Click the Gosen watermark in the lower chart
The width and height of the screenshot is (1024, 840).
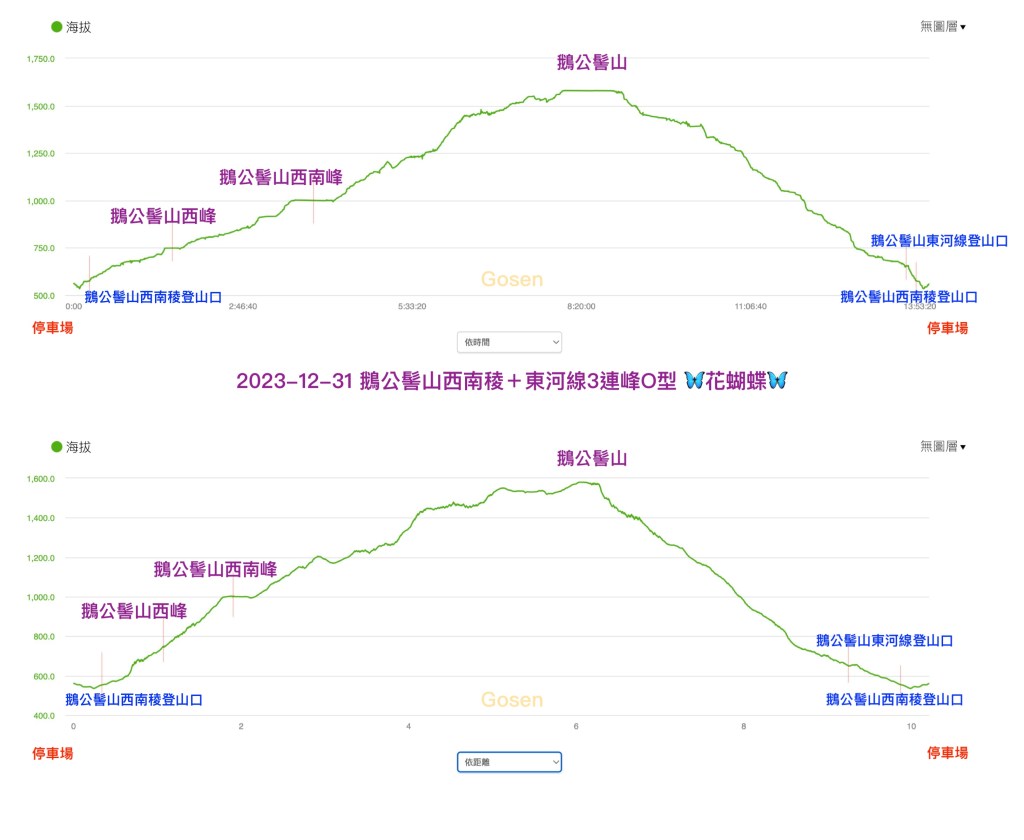click(512, 700)
